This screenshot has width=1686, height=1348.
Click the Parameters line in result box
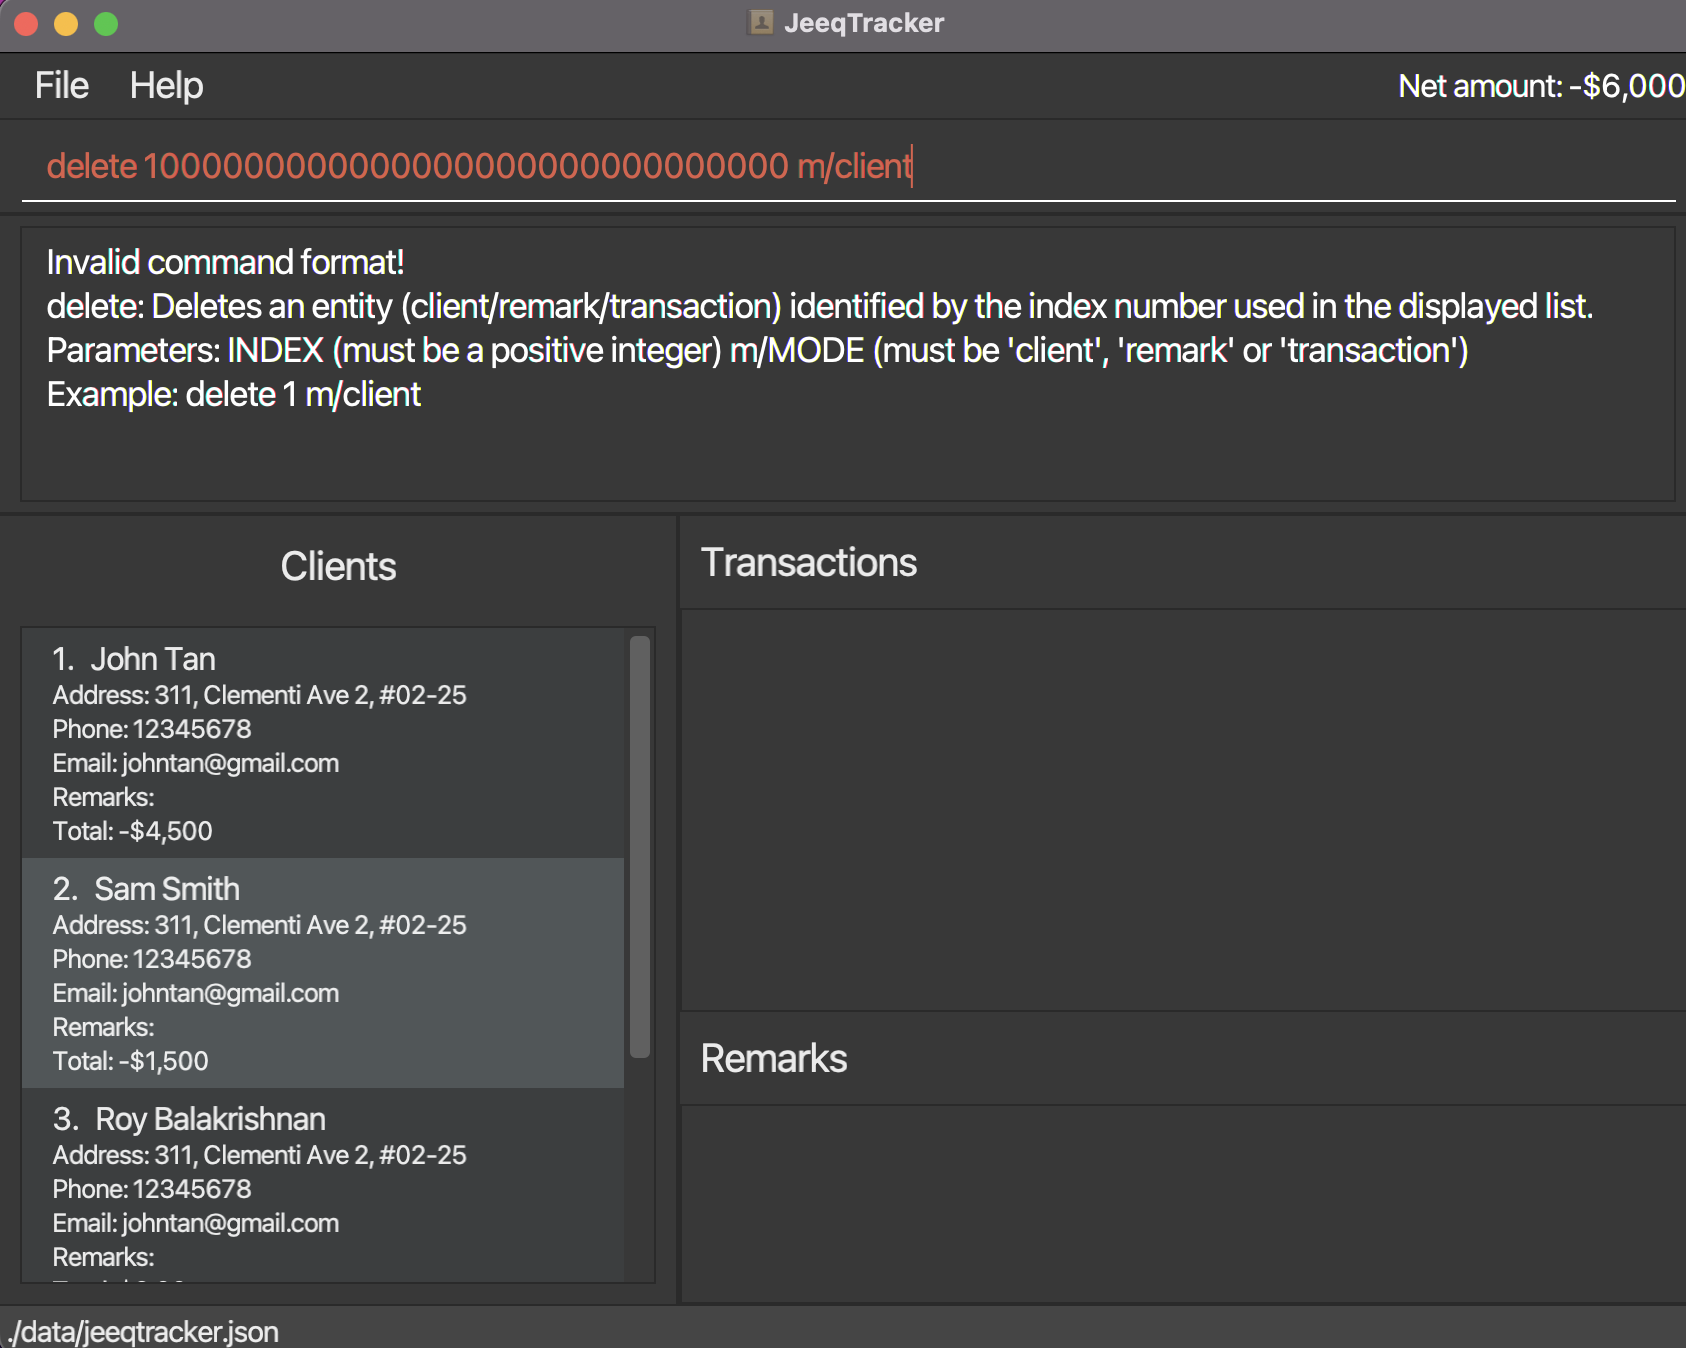[757, 350]
